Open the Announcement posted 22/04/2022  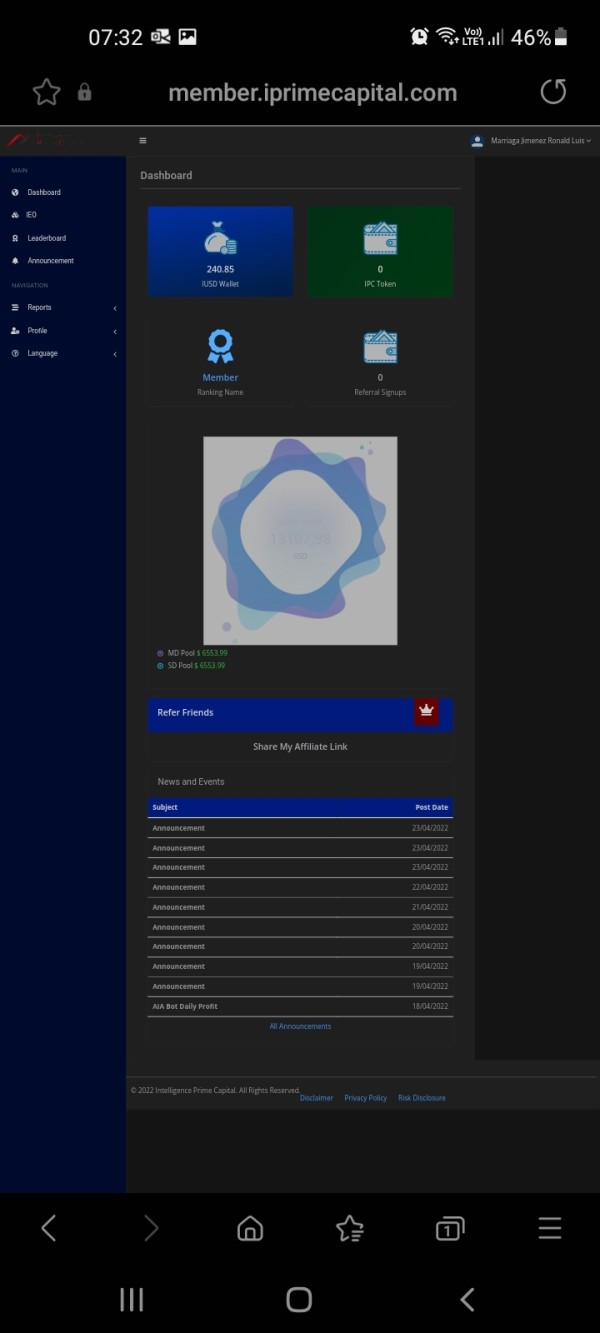(300, 887)
